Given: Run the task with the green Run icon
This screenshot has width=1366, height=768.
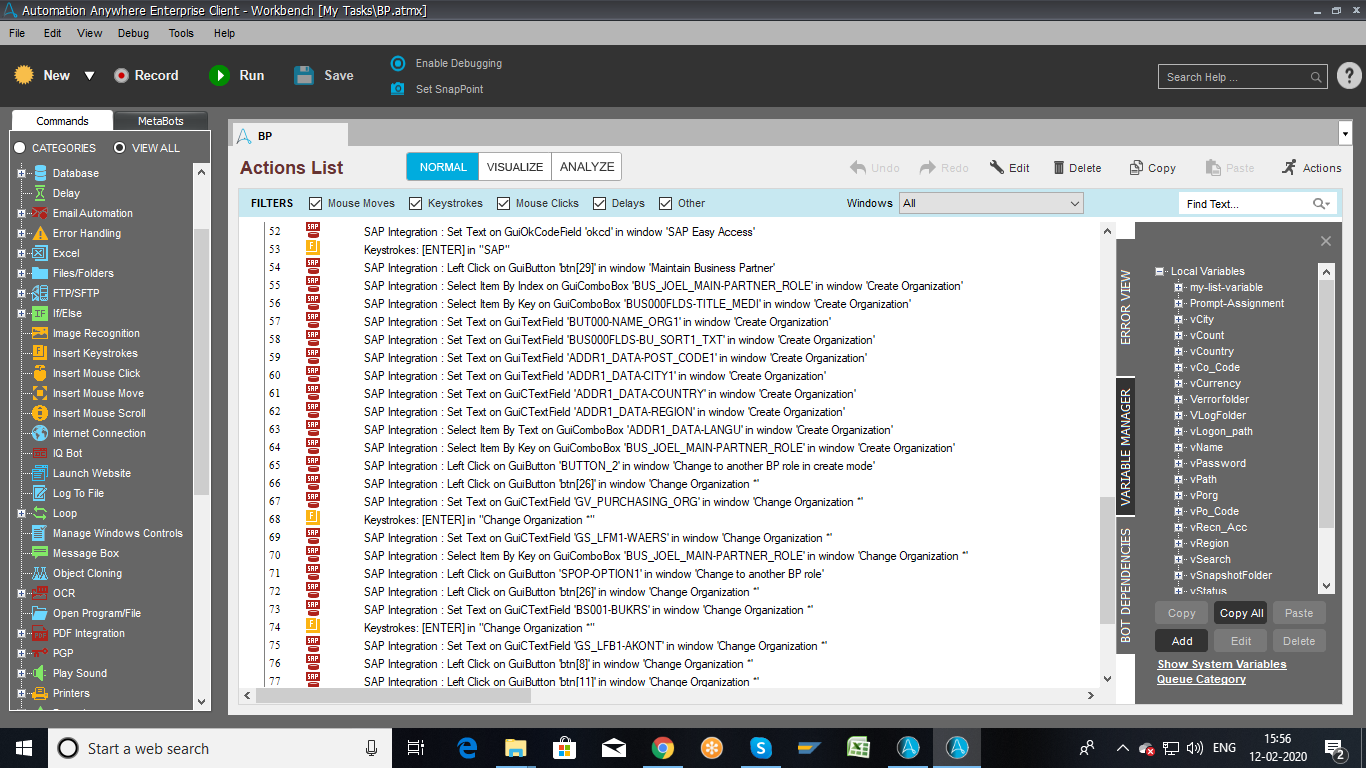Looking at the screenshot, I should (219, 75).
